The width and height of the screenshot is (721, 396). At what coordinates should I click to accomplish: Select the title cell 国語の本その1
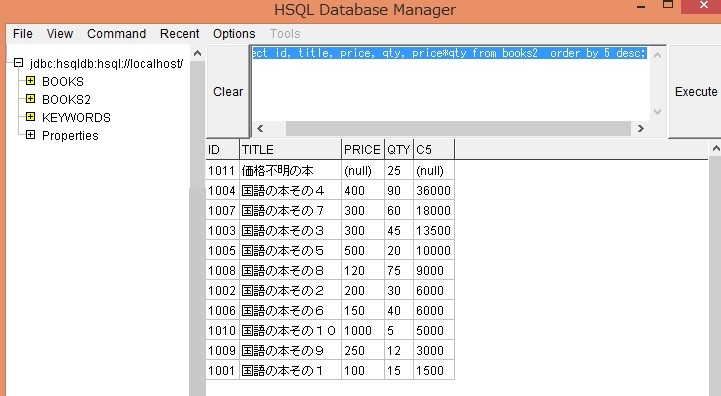tap(290, 371)
